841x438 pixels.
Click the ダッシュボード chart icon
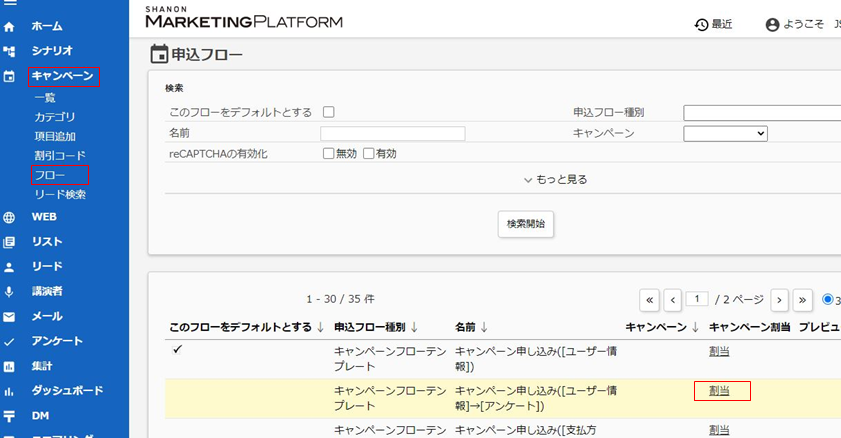10,391
